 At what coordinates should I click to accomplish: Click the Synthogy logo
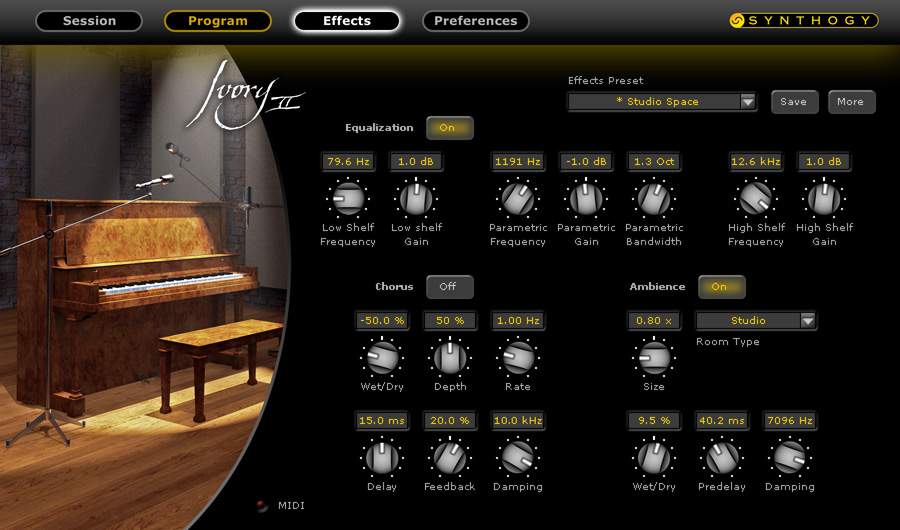point(803,20)
